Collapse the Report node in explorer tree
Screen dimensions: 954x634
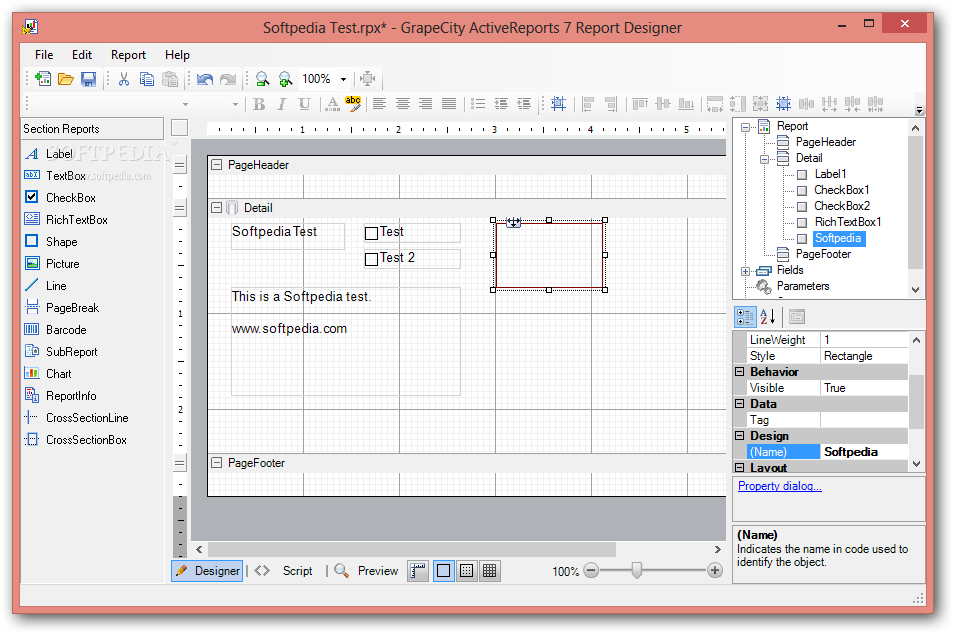745,127
